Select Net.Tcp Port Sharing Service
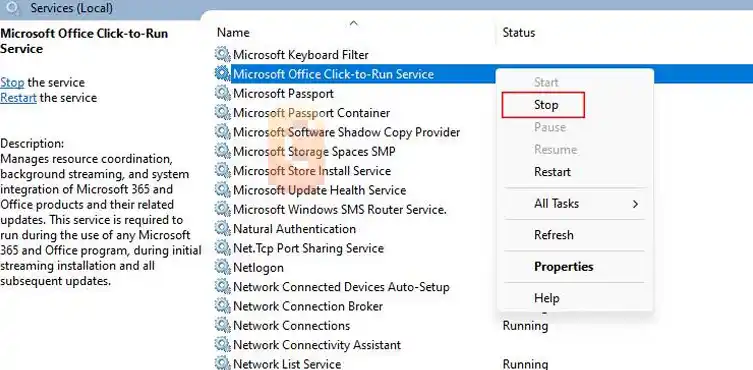The width and height of the screenshot is (753, 370). (308, 248)
